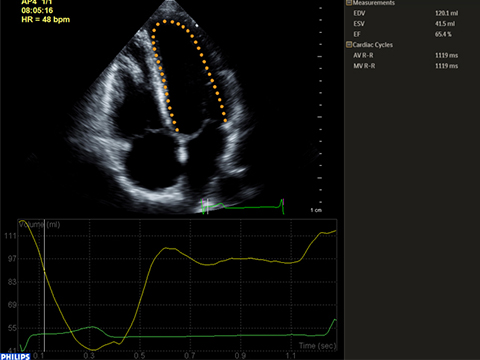Click the minimum of the yellow volume curve
The image size is (480, 360).
[94, 350]
